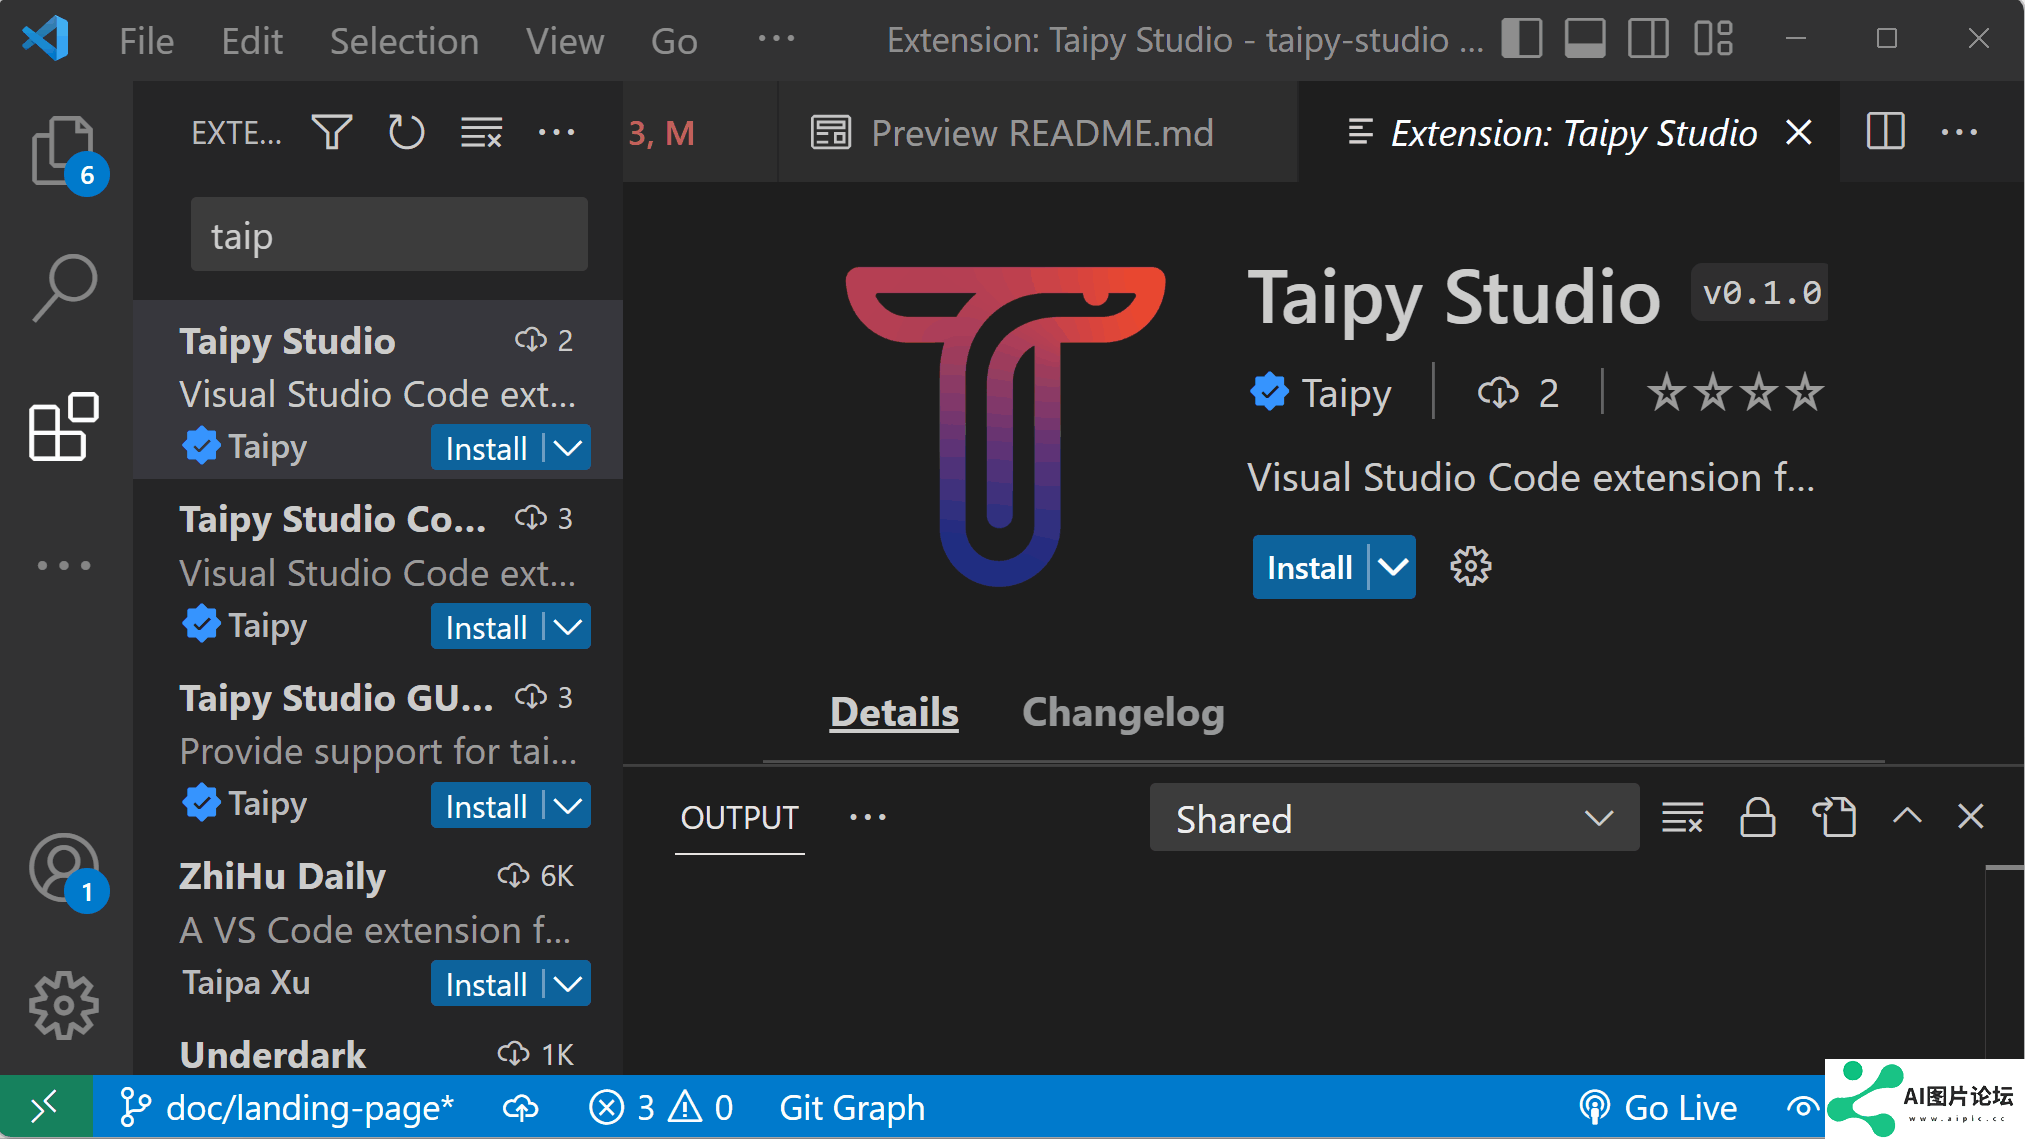Show errors and warnings in status bar
Image resolution: width=2025 pixels, height=1139 pixels.
point(661,1108)
